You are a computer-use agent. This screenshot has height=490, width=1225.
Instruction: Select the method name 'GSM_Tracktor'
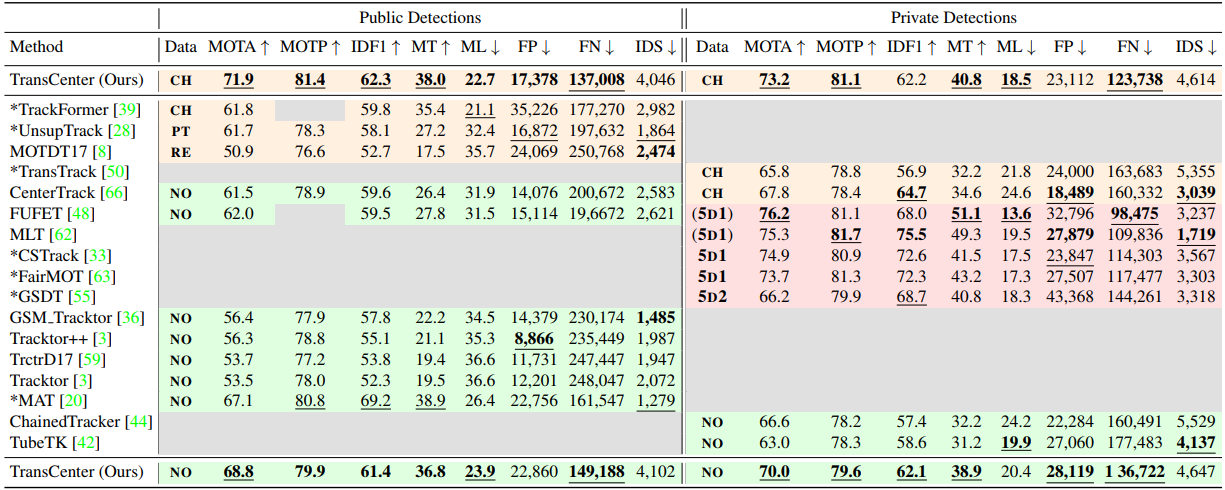coord(62,317)
